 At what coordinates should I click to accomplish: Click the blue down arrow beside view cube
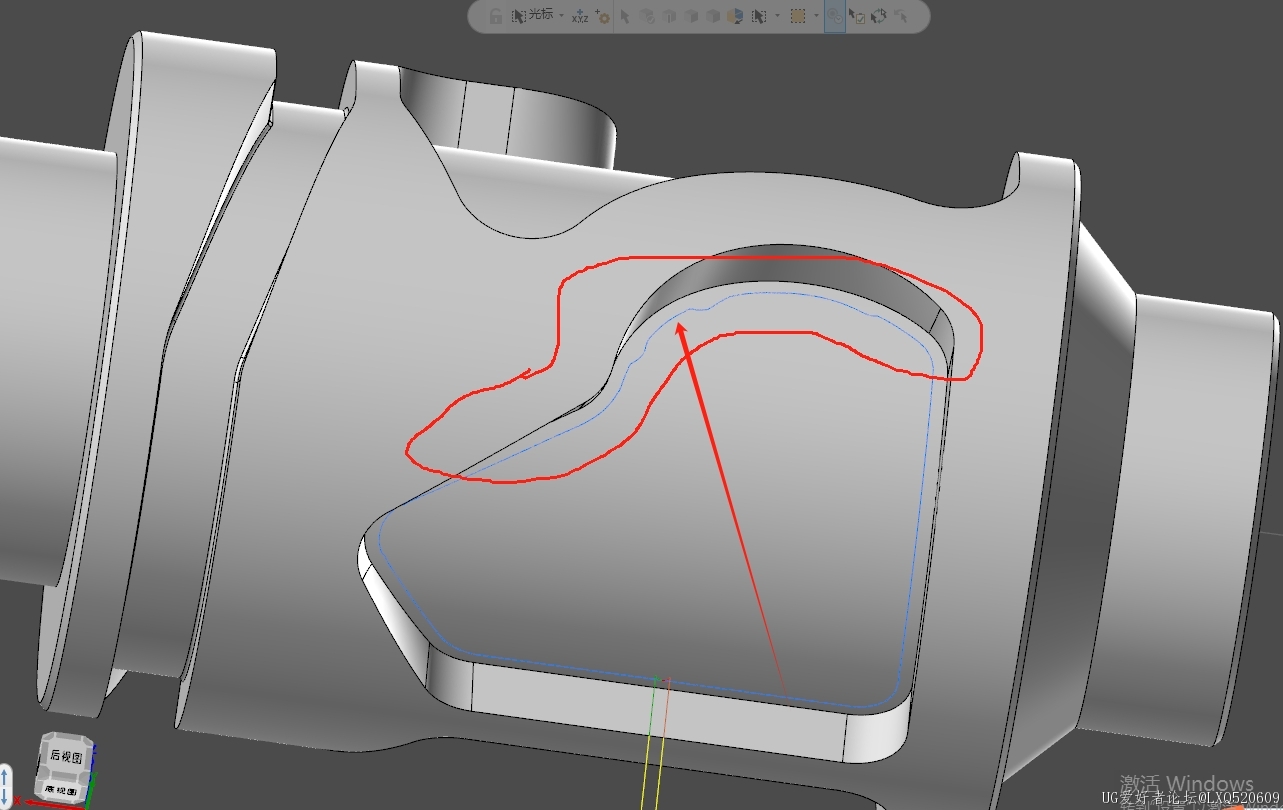(x=4, y=796)
